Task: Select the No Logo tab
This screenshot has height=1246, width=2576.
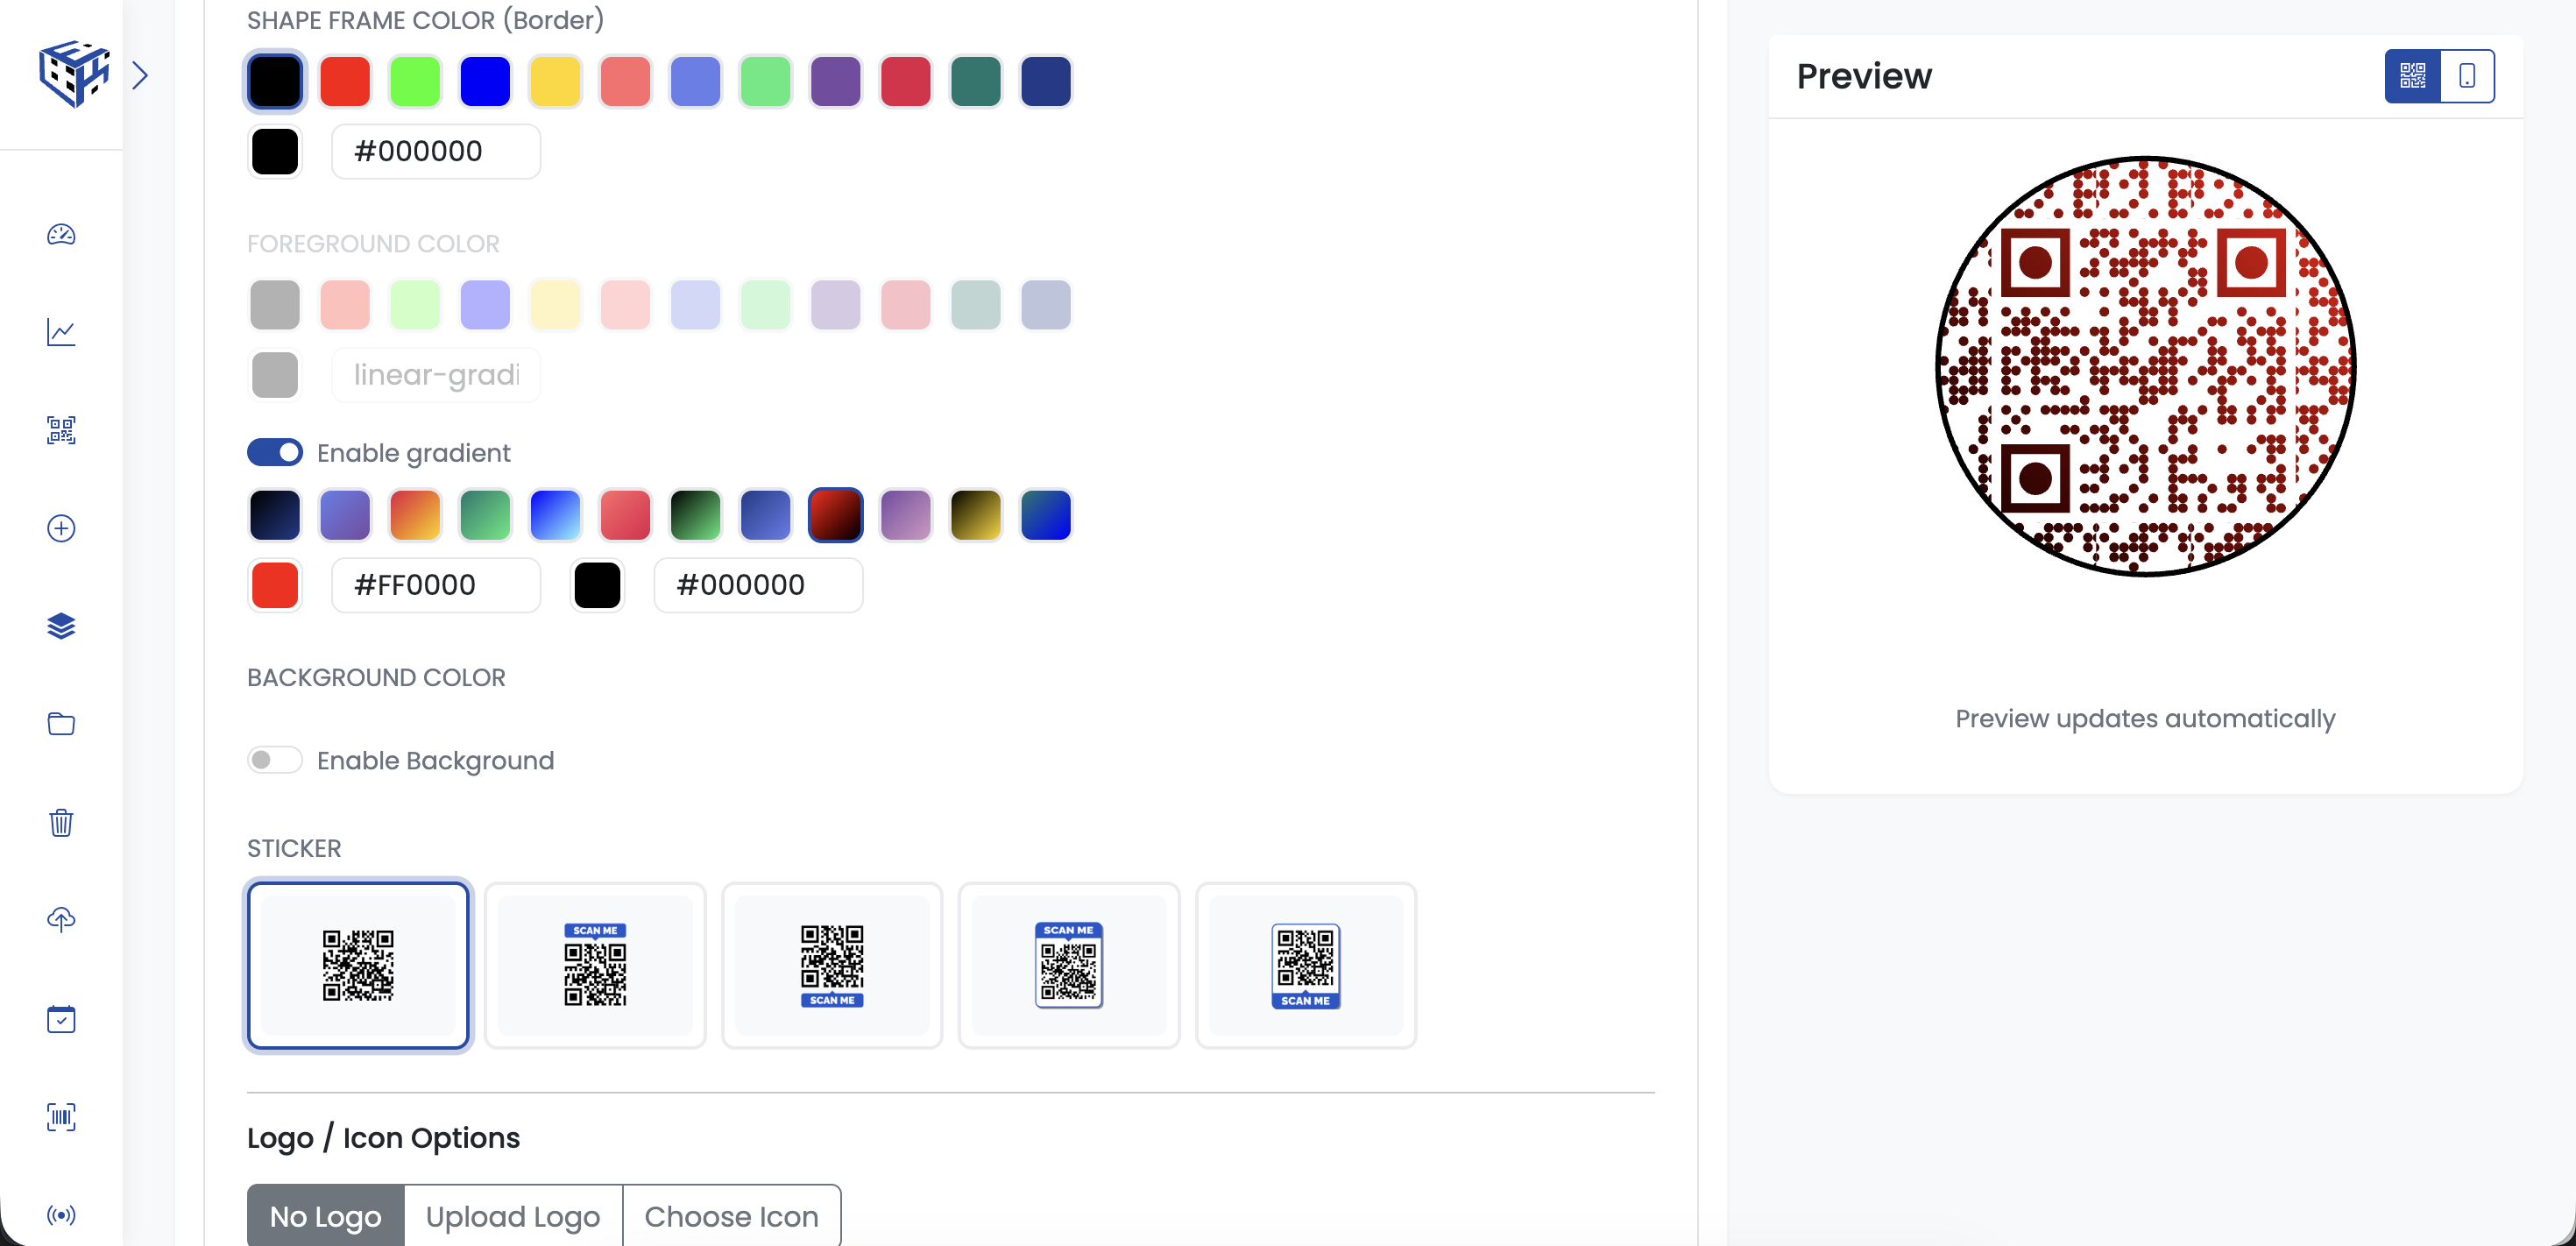Action: [x=326, y=1216]
